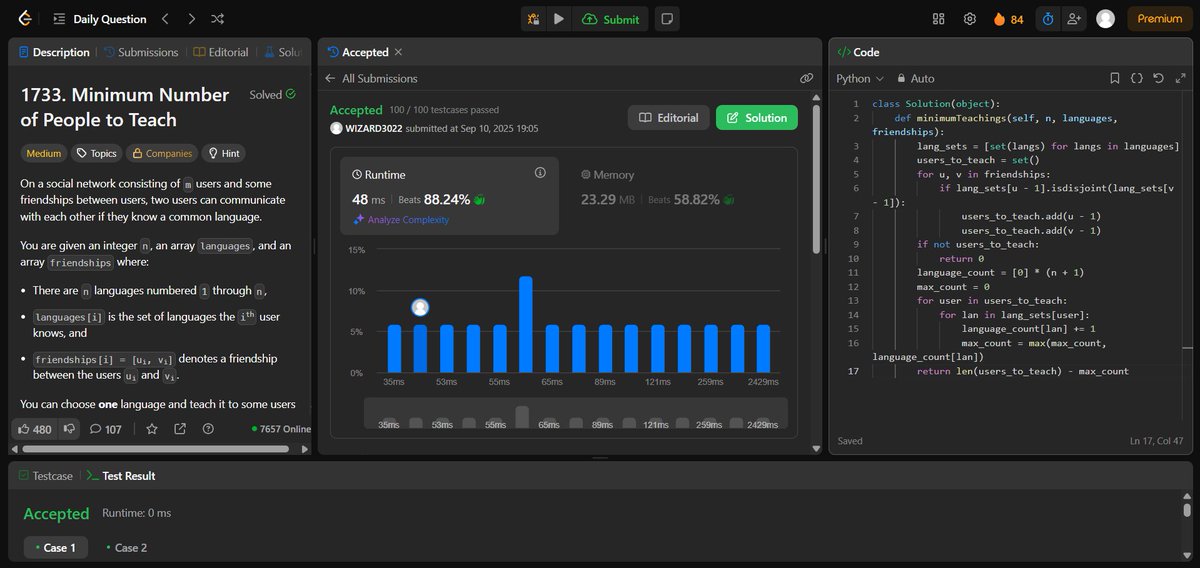The image size is (1200, 568).
Task: Click the Solved status label
Action: [x=273, y=95]
